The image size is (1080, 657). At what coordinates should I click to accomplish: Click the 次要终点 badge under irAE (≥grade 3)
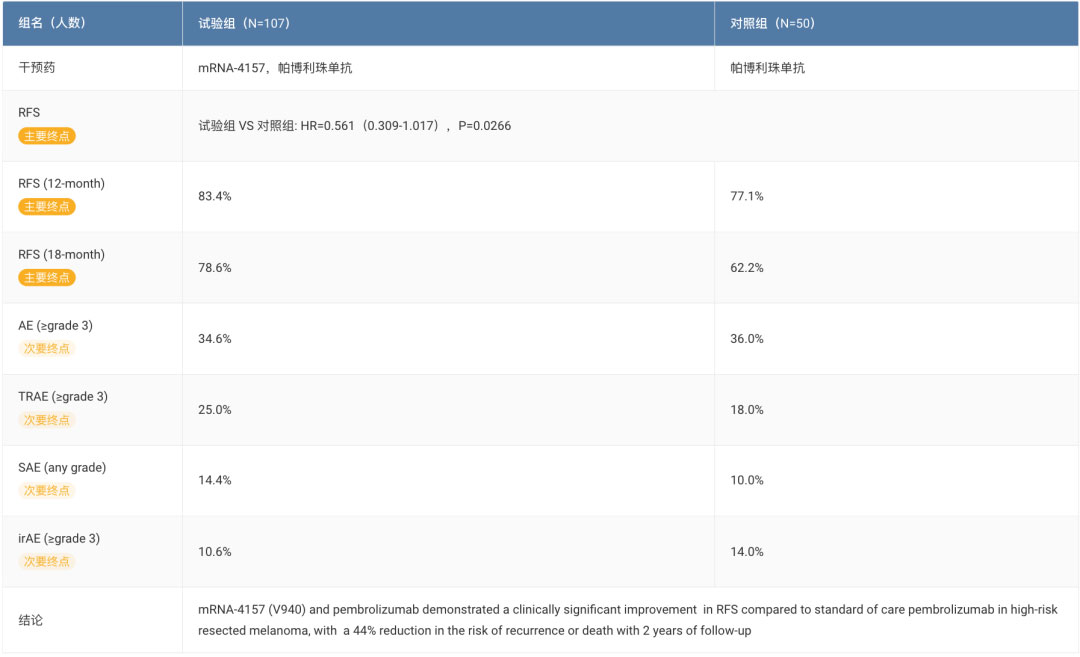tap(47, 561)
